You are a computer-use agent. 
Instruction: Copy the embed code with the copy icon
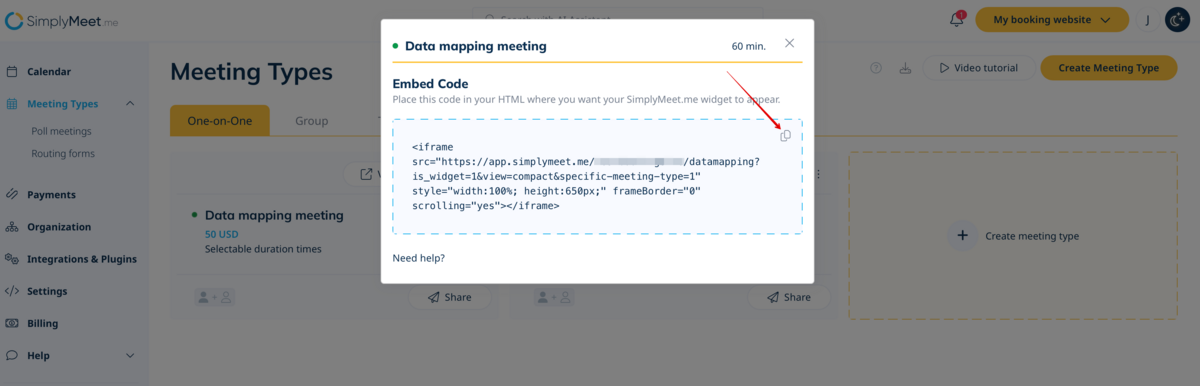point(785,136)
